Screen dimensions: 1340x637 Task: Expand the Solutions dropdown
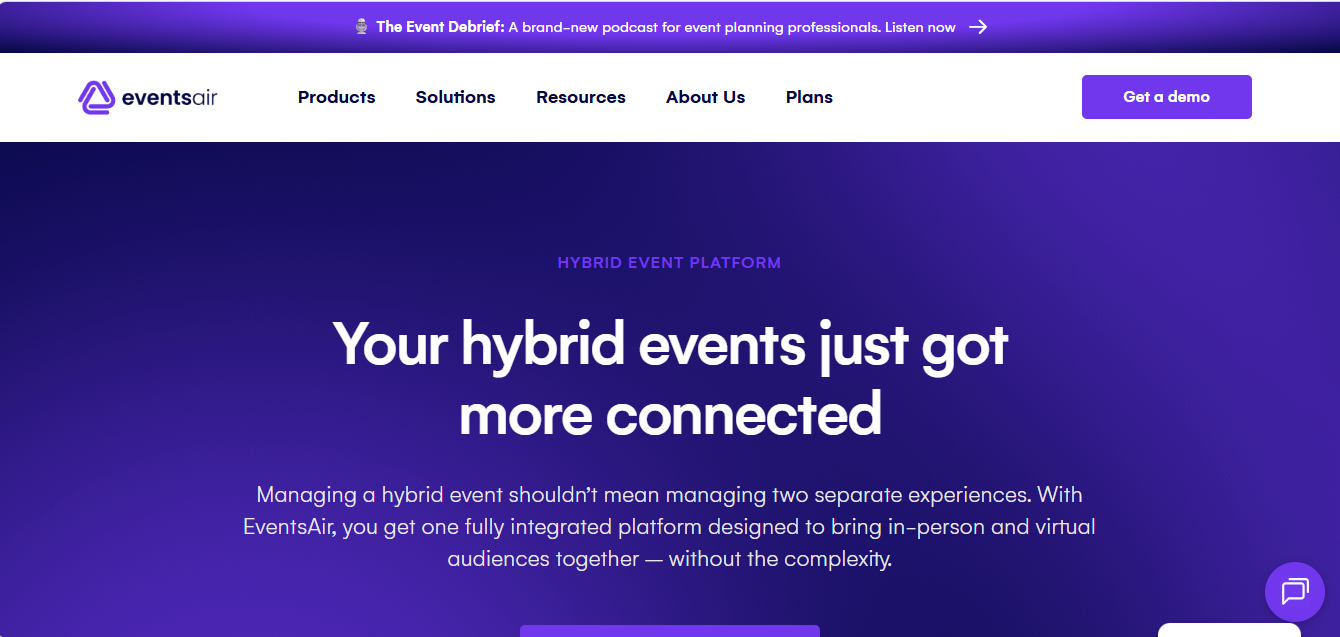[x=455, y=97]
